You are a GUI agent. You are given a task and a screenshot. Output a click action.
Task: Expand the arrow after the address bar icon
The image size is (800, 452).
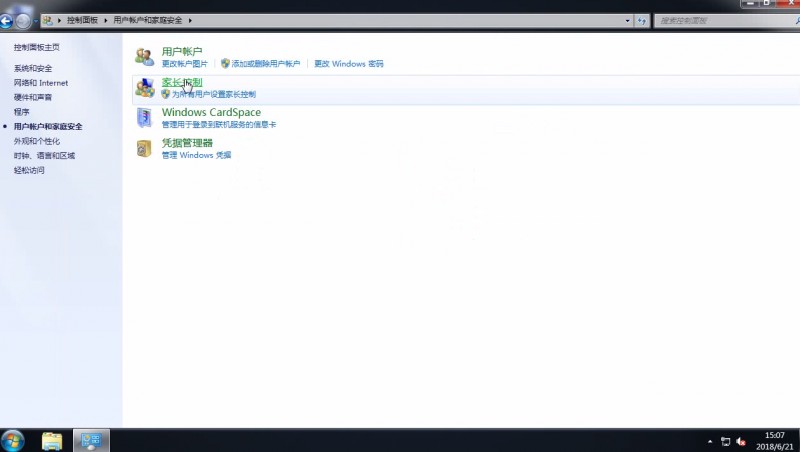click(59, 20)
